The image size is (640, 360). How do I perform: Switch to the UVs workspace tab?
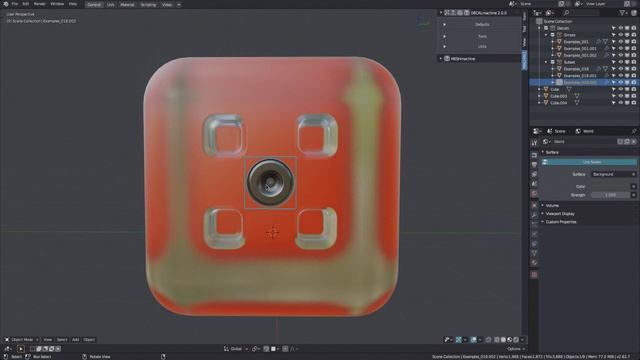(111, 4)
